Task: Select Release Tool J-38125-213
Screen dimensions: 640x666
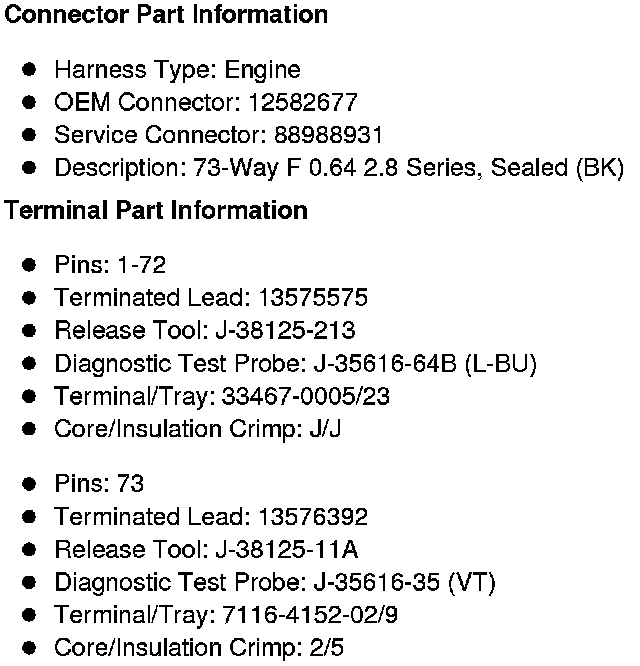Action: pyautogui.click(x=285, y=330)
